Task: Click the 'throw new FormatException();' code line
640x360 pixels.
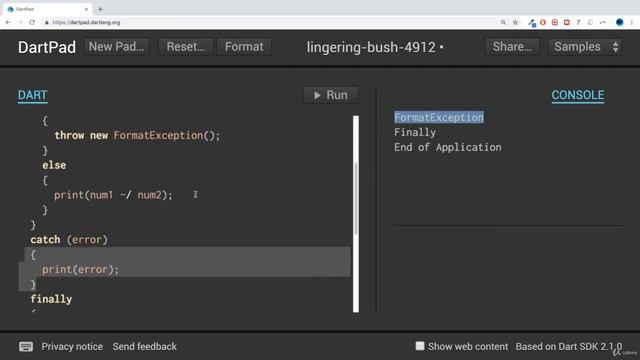Action: 137,135
